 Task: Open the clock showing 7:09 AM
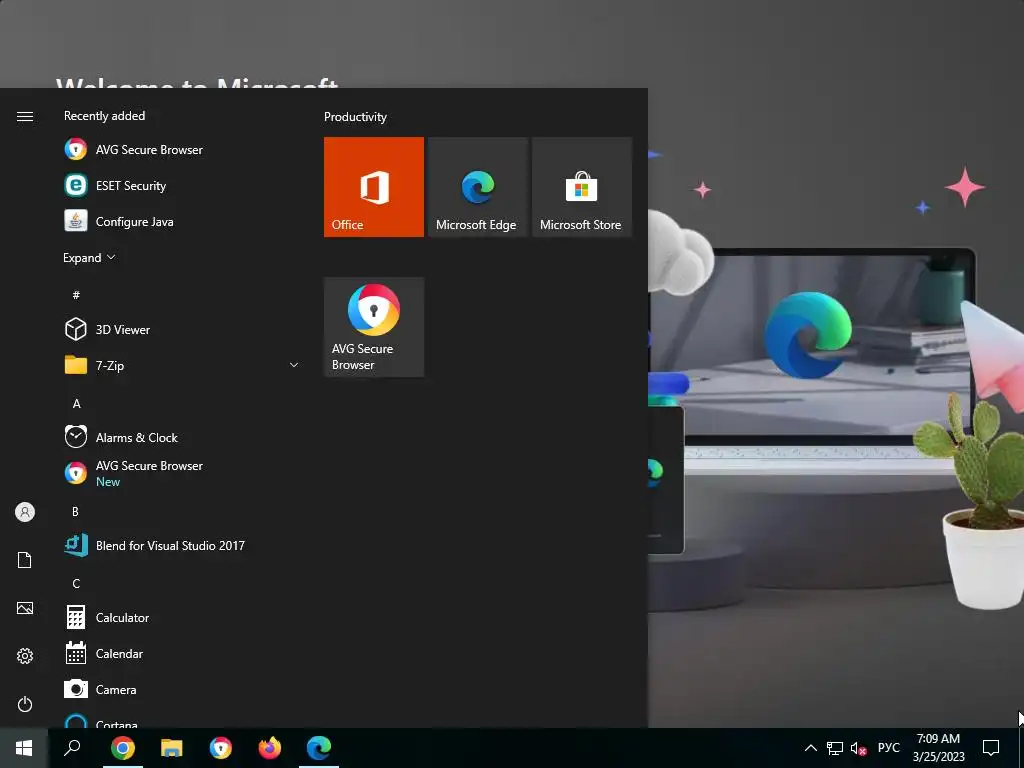(938, 748)
